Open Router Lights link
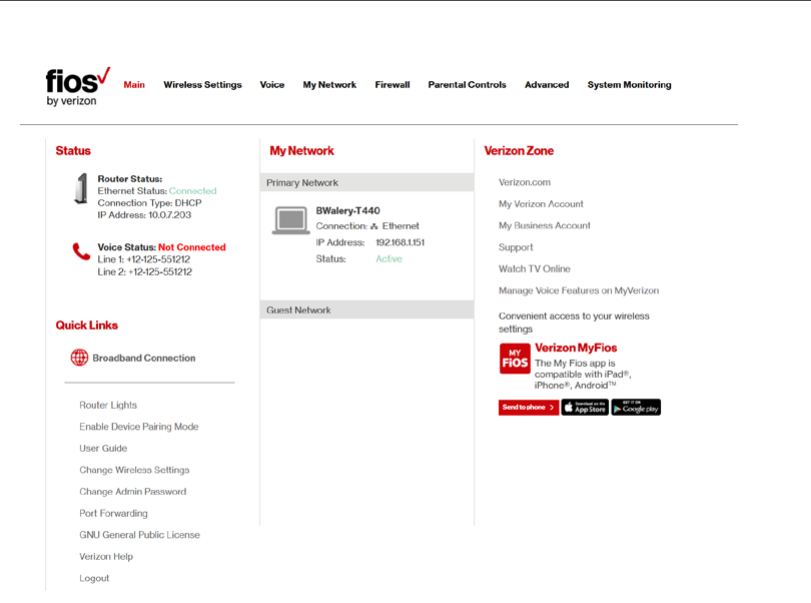Image resolution: width=811 pixels, height=603 pixels. pyautogui.click(x=108, y=405)
